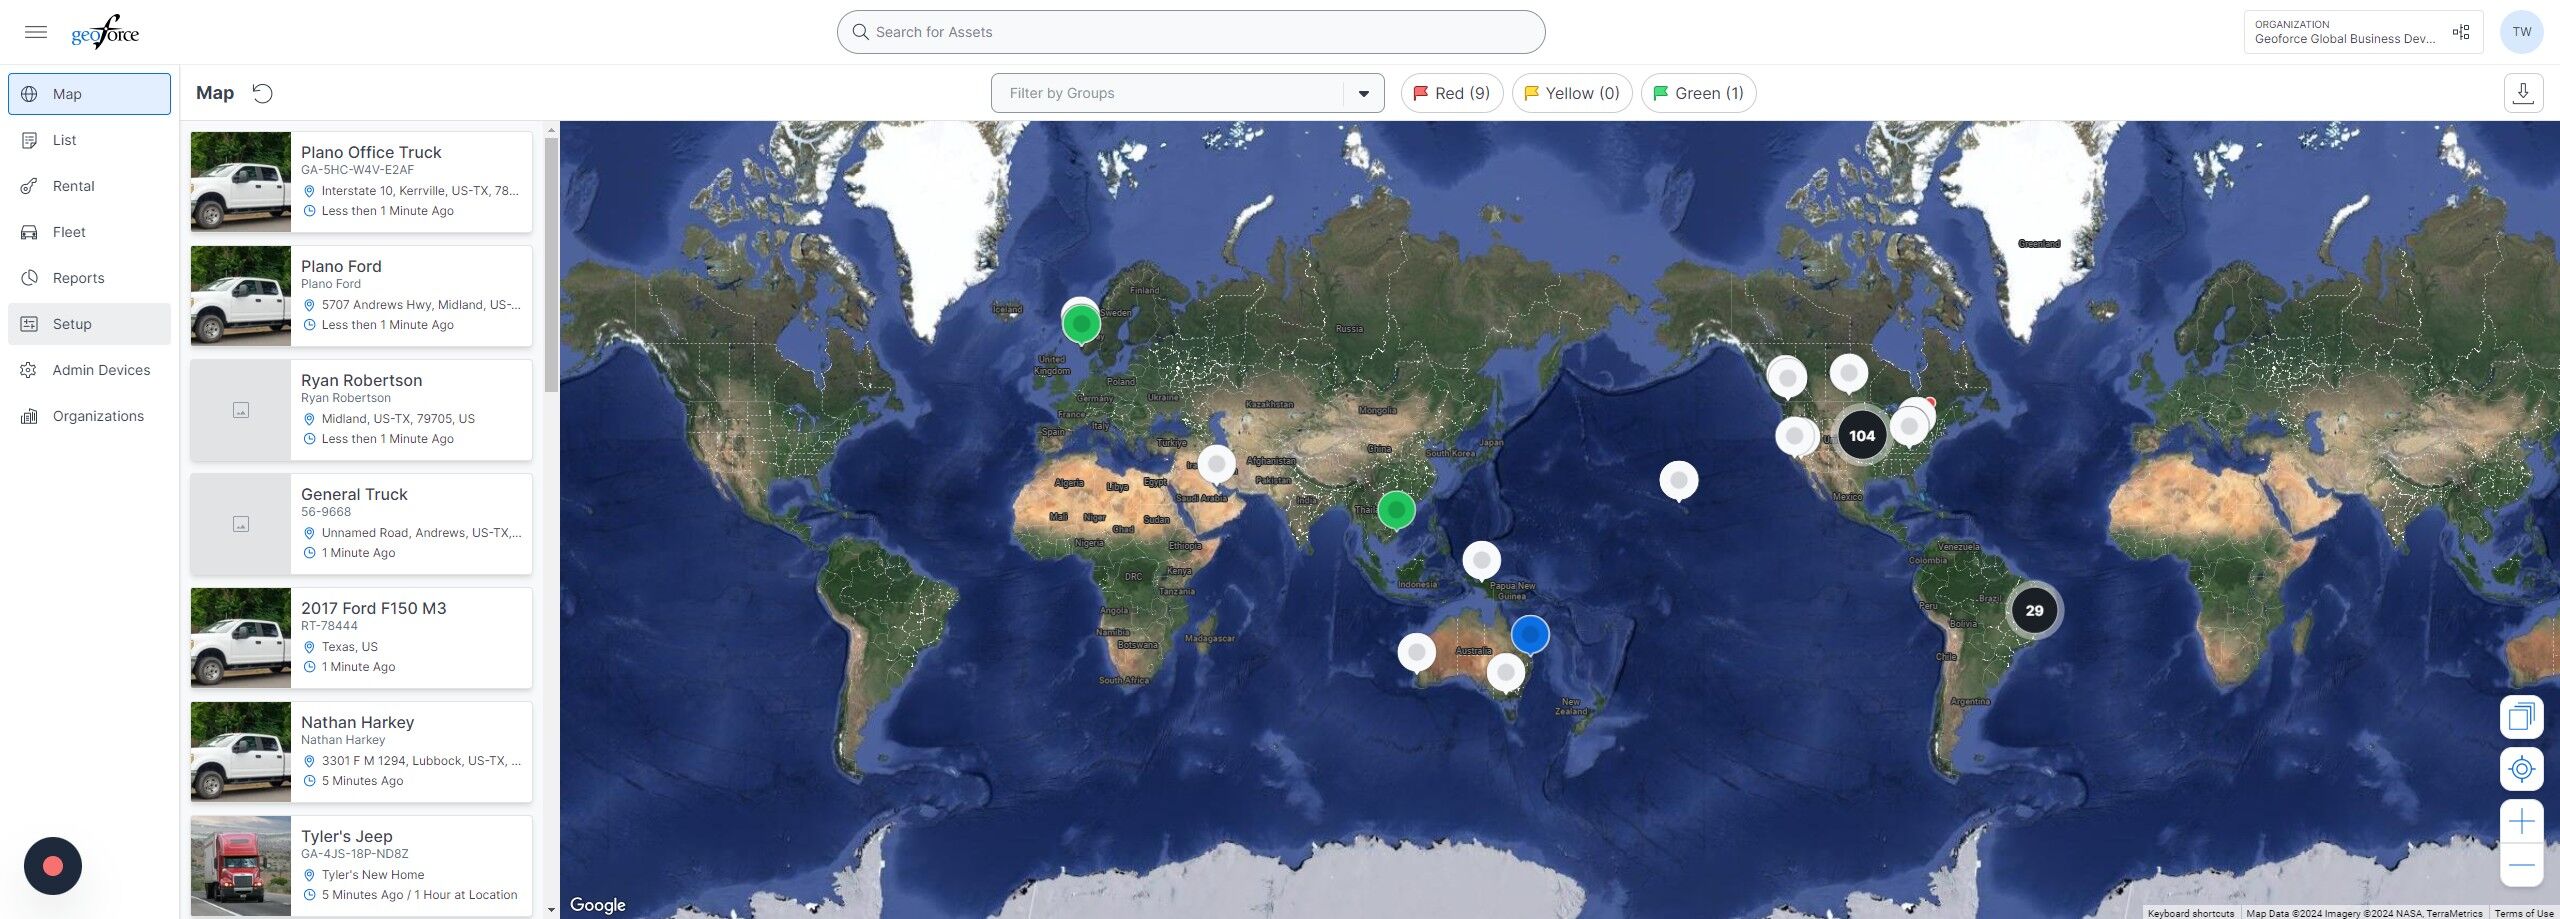Toggle the Green (1) flag filter
The image size is (2560, 919).
click(1698, 93)
